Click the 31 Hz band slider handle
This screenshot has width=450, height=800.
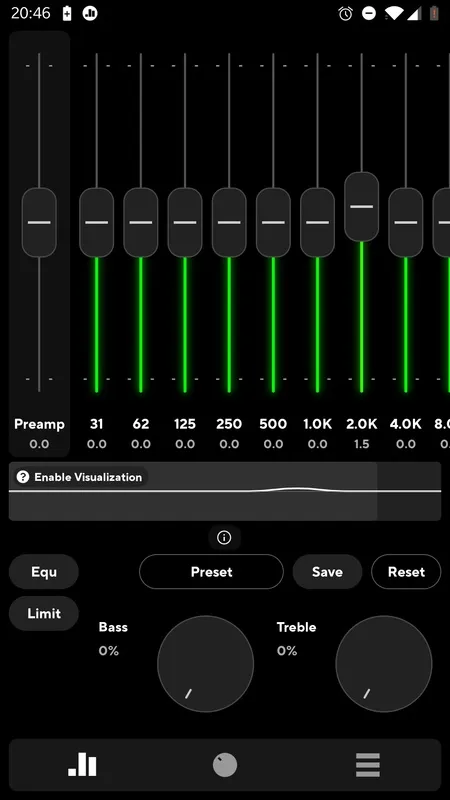tap(96, 222)
